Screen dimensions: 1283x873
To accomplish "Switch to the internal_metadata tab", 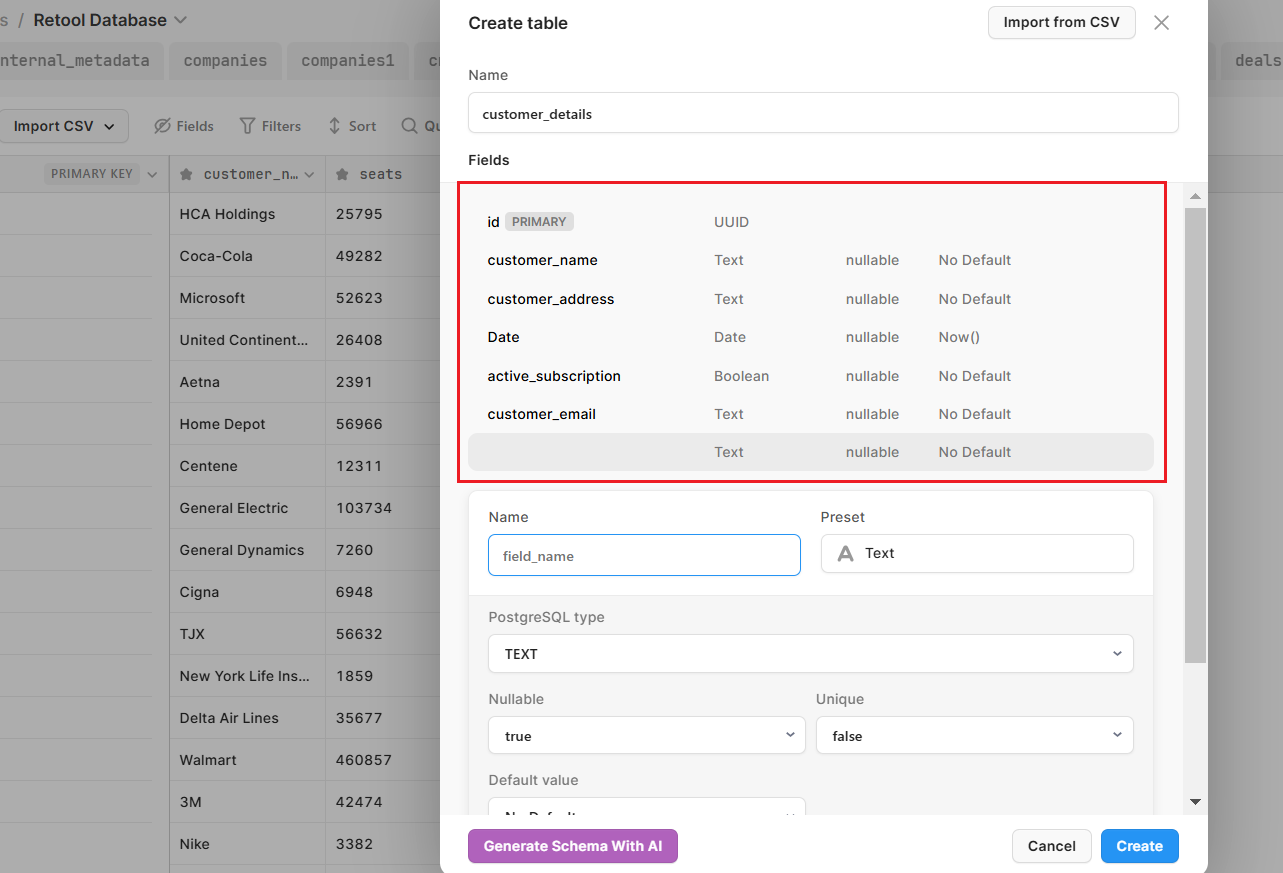I will pos(75,60).
